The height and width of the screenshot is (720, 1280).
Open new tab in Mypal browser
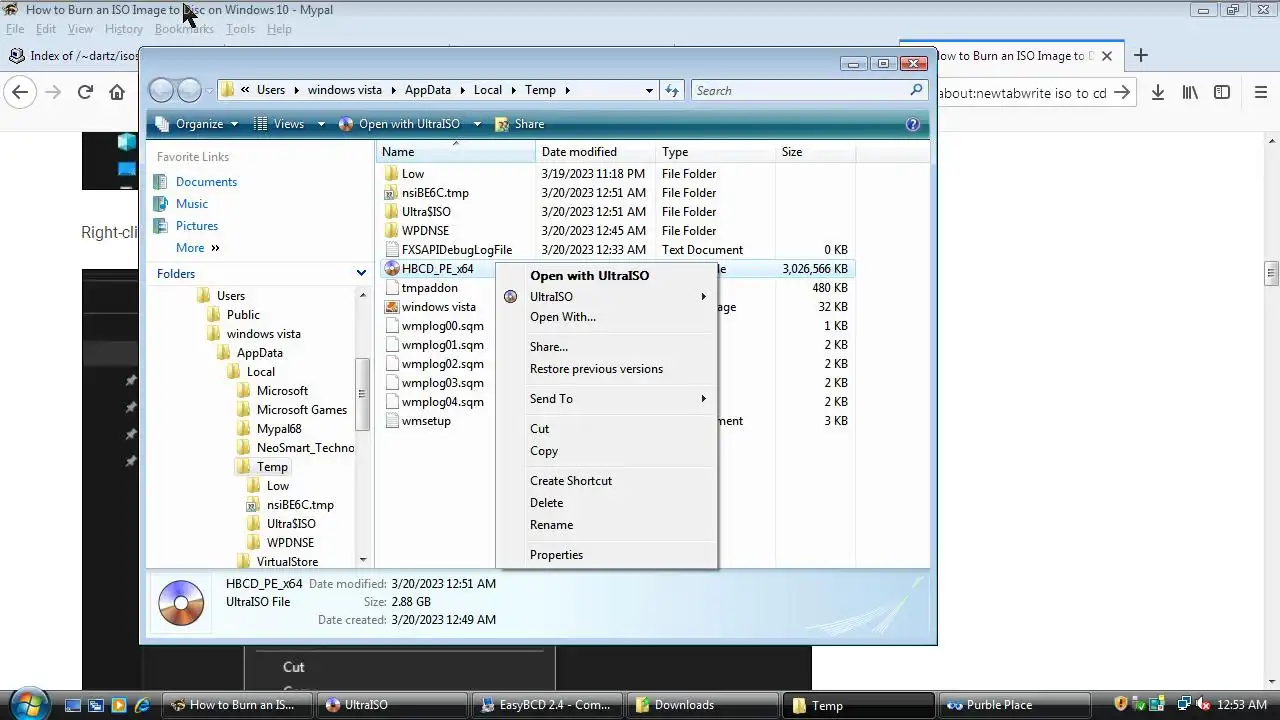tap(1141, 56)
